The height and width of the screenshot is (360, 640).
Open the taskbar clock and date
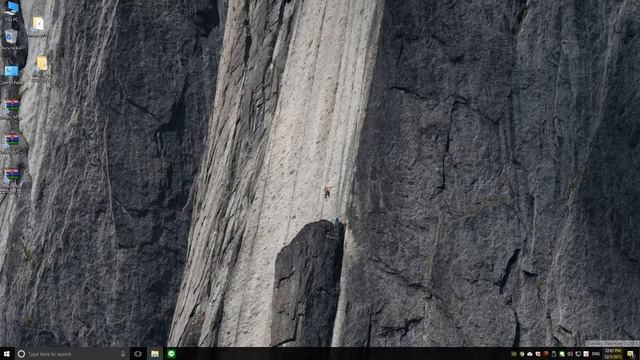click(x=613, y=354)
